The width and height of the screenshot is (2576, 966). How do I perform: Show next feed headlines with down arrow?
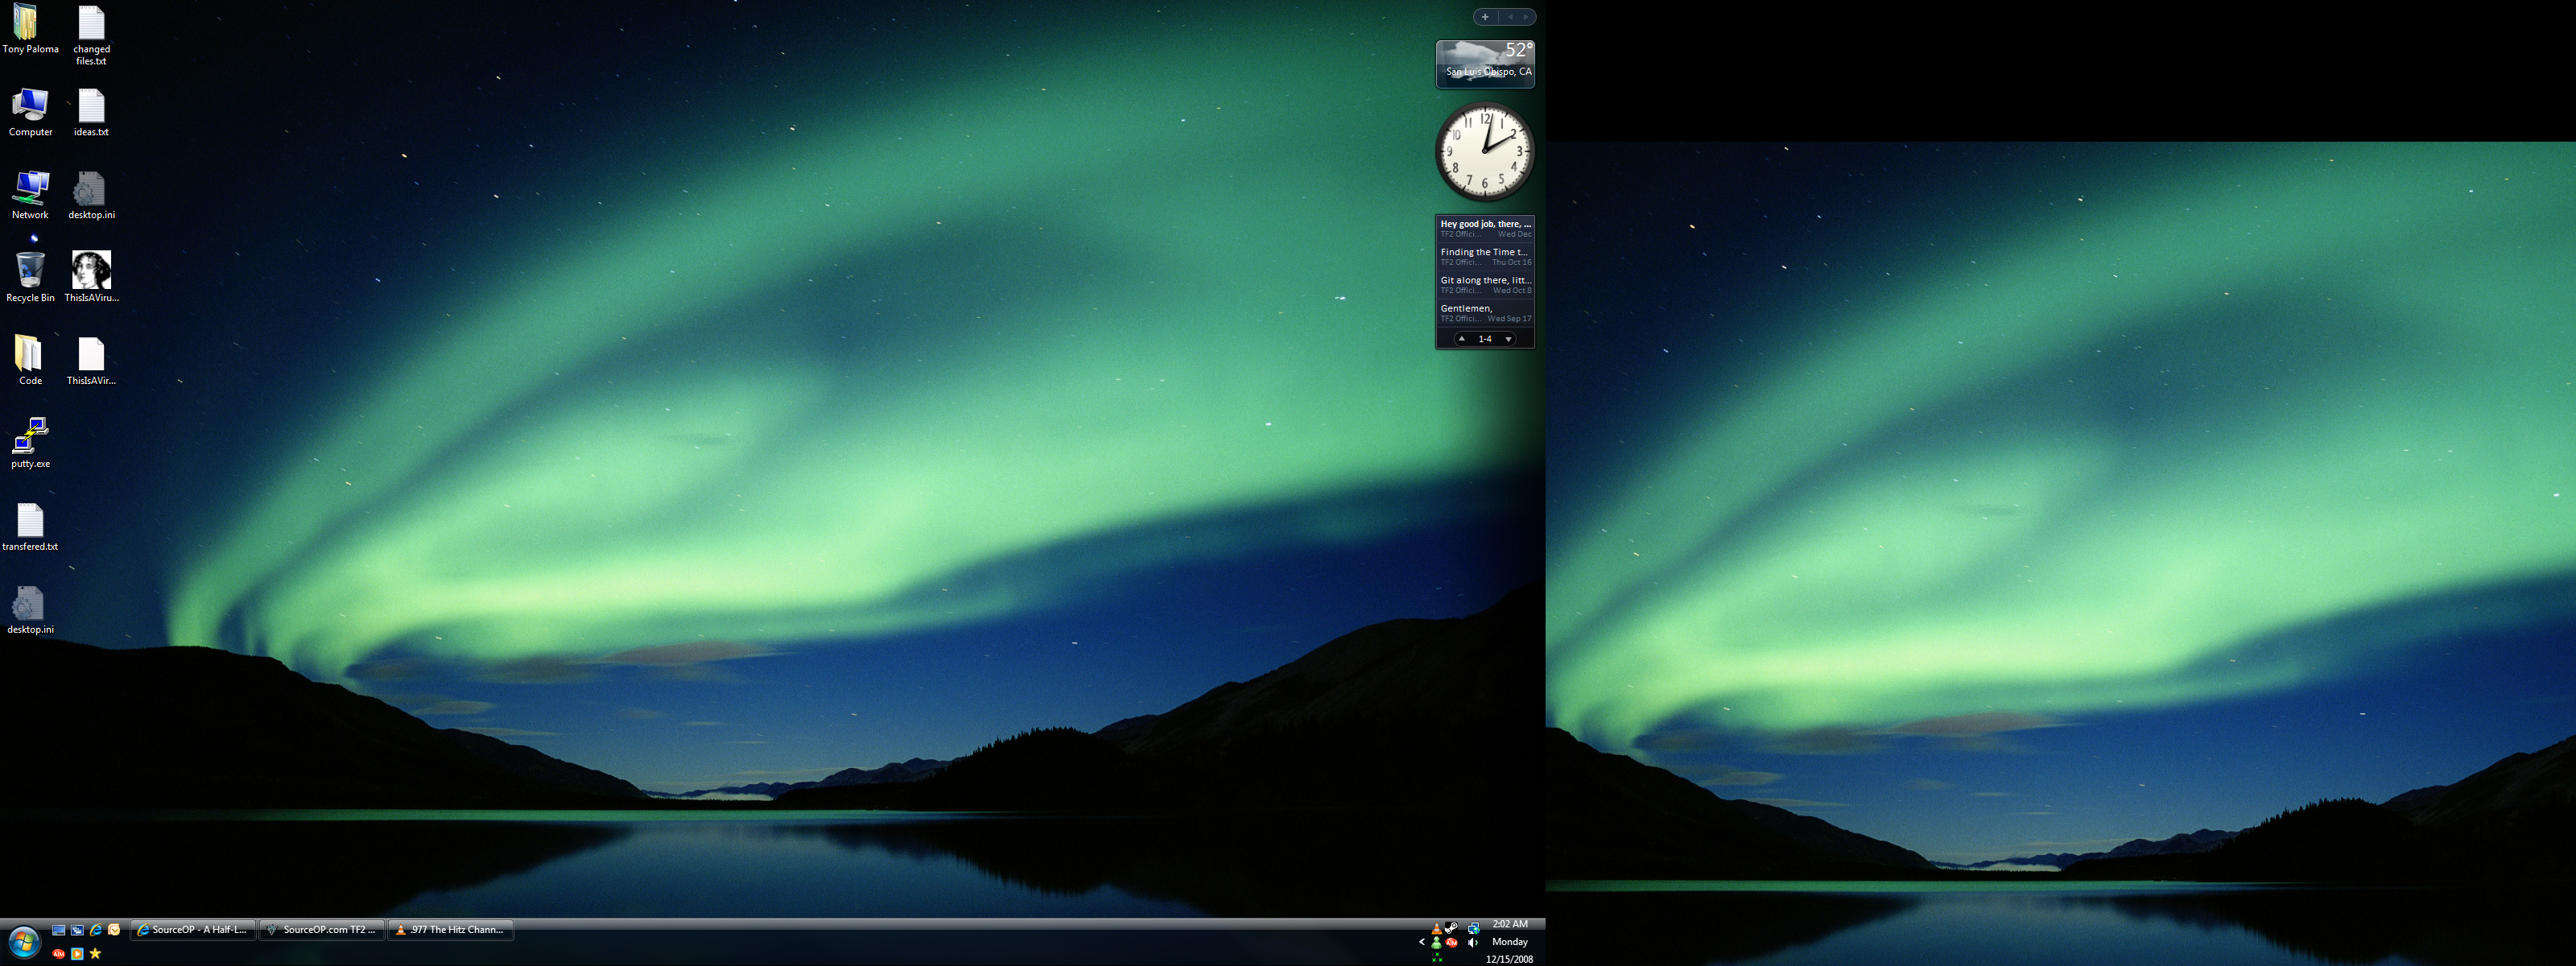pos(1508,339)
